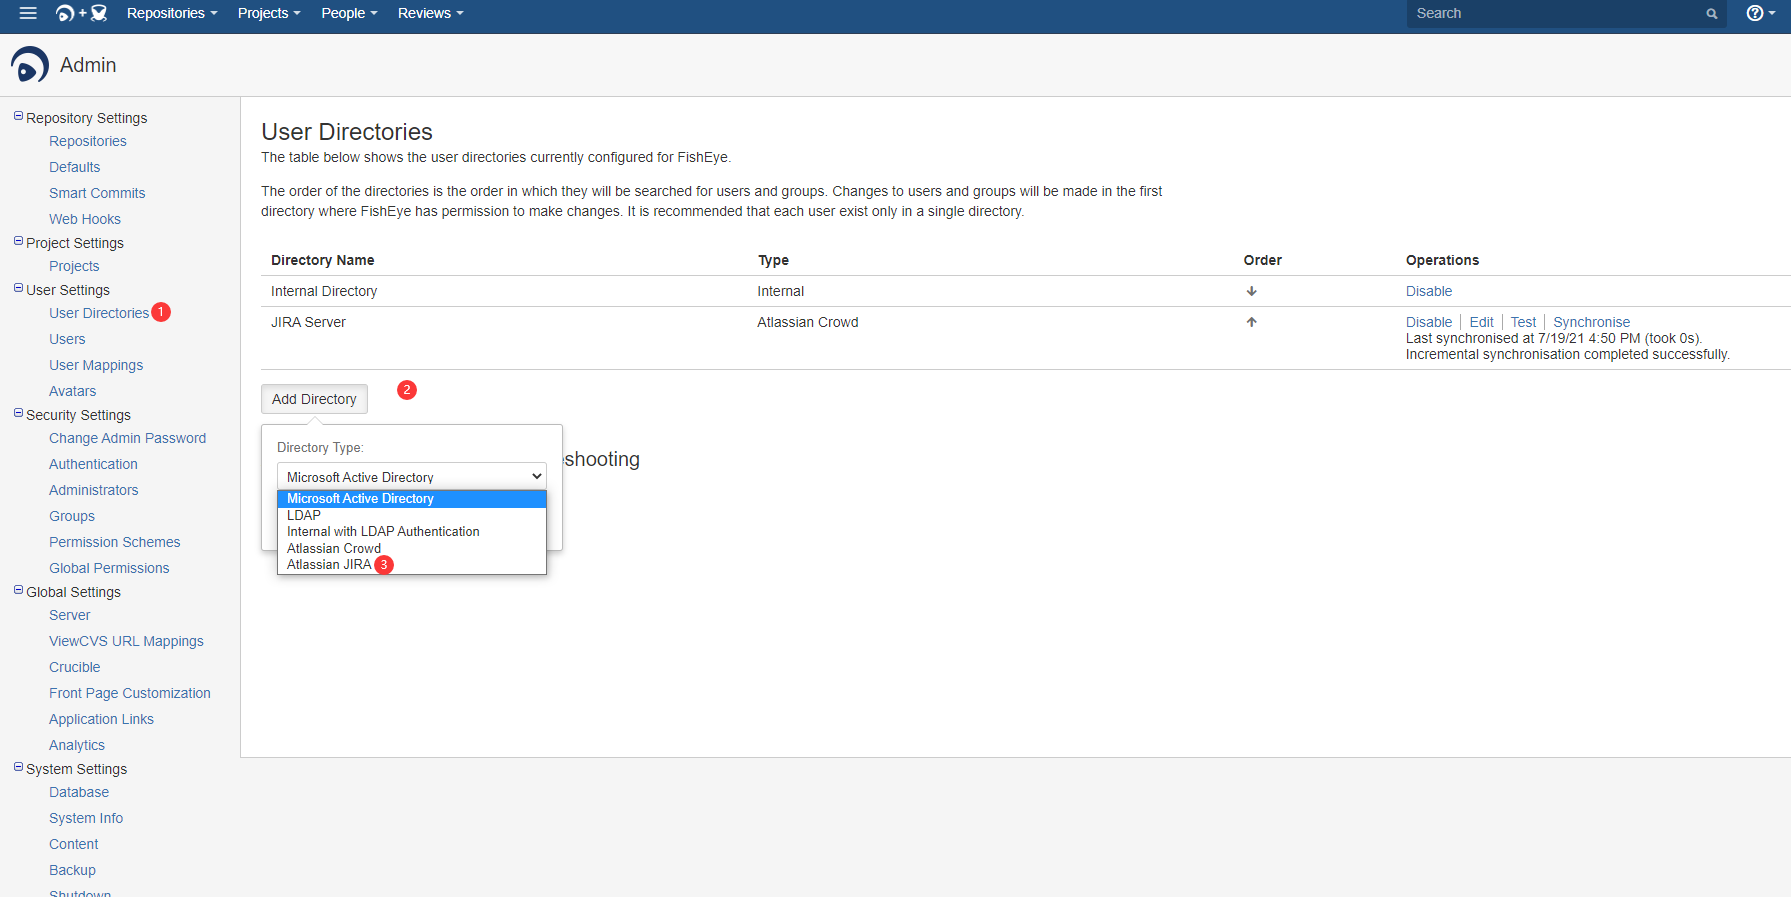Open Backup settings
Screen dimensions: 1791x897
click(x=72, y=870)
